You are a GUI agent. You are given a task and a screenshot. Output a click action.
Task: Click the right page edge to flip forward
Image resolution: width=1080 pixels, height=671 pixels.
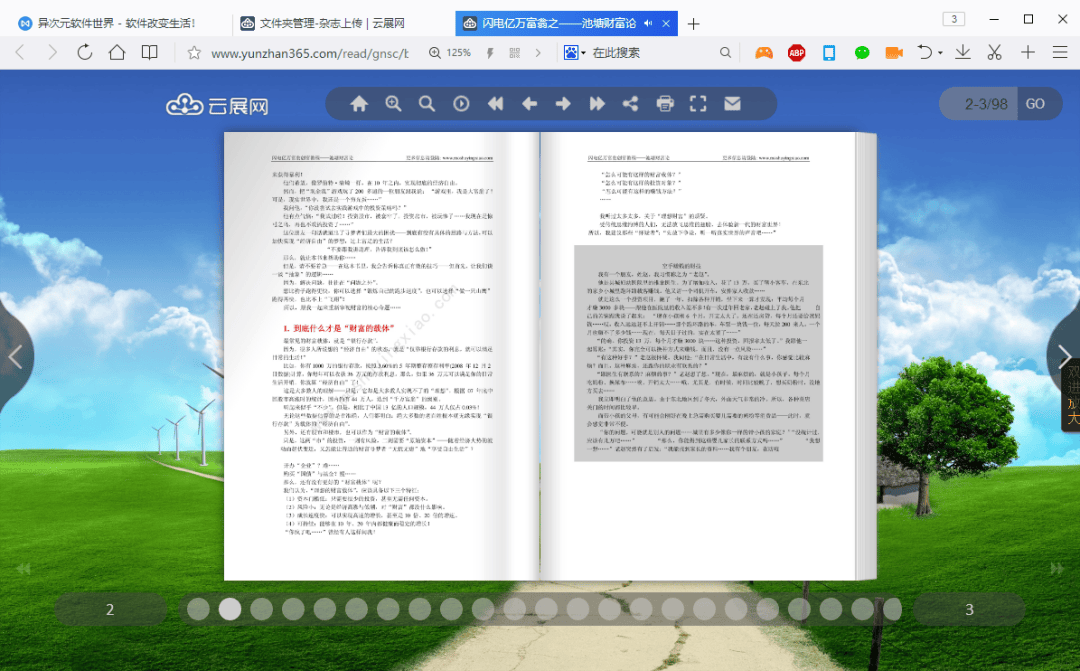(866, 356)
